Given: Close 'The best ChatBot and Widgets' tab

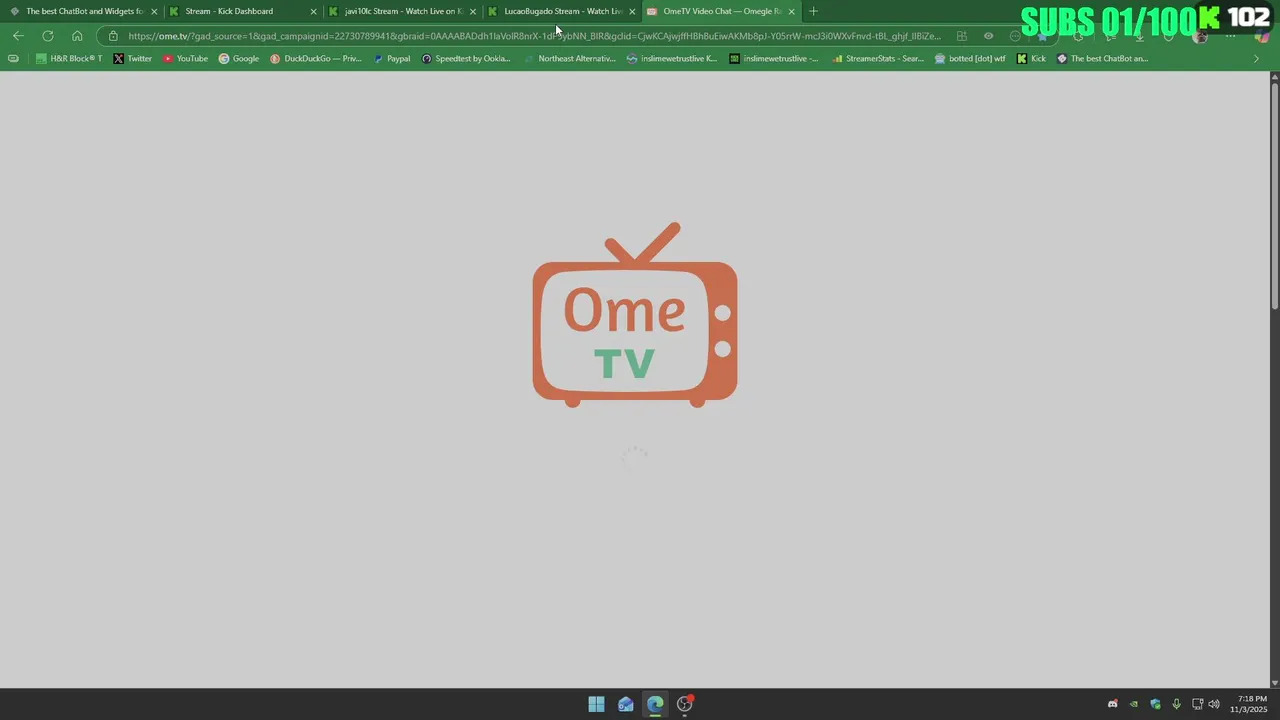Looking at the screenshot, I should tap(154, 12).
